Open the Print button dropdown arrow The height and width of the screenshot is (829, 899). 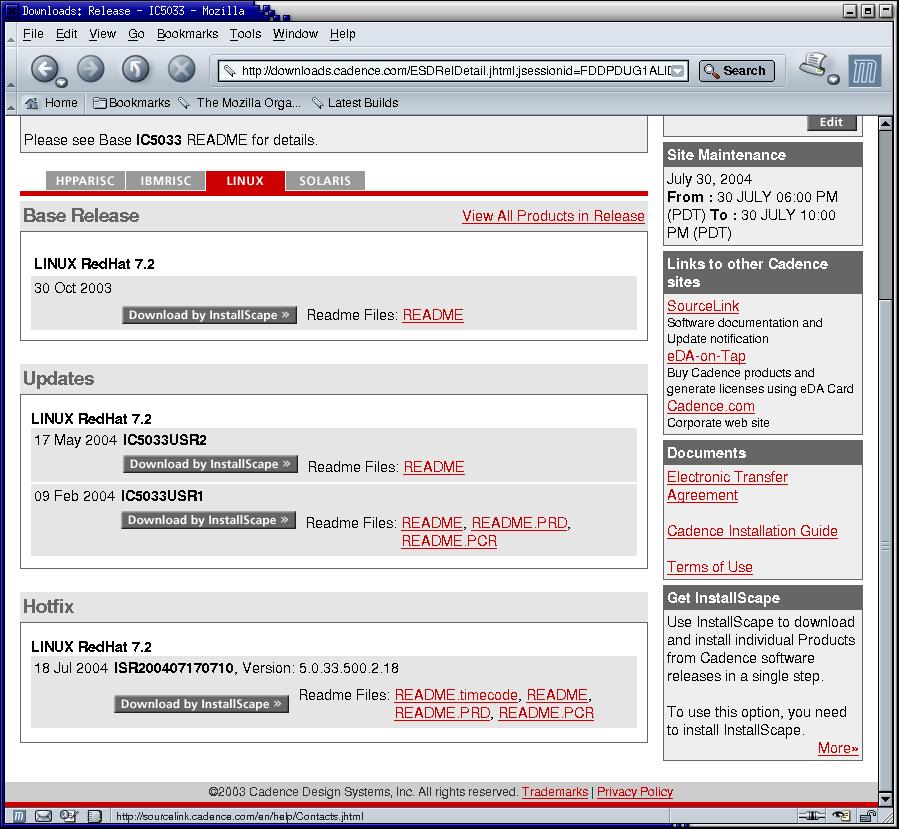834,80
